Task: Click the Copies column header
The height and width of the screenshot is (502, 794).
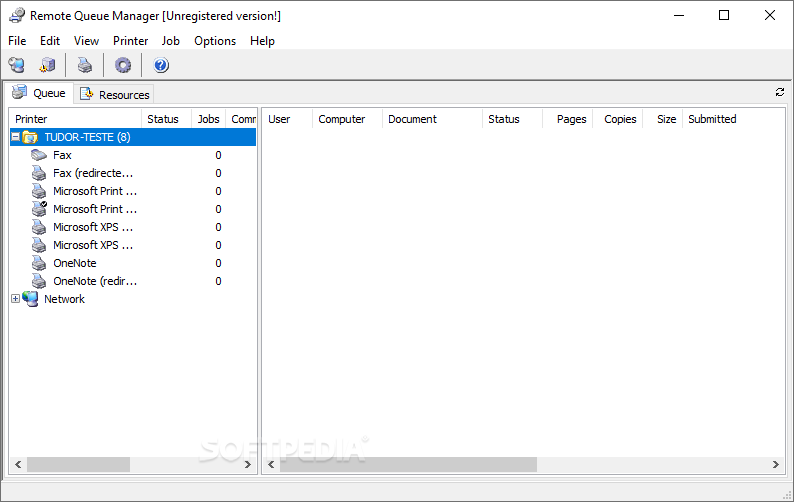Action: tap(617, 119)
